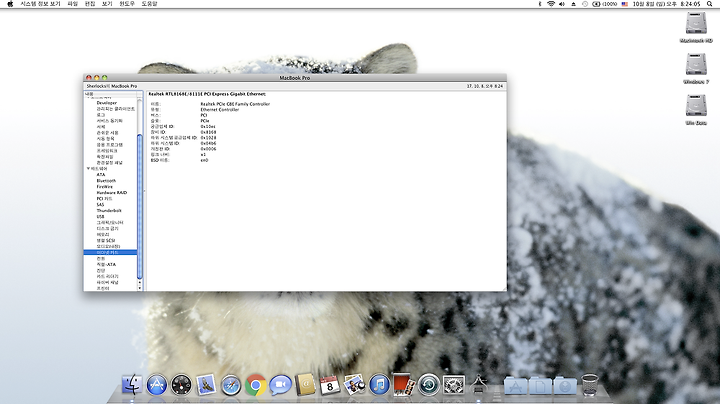
Task: Click the eject icon in menu bar
Action: click(x=574, y=4)
